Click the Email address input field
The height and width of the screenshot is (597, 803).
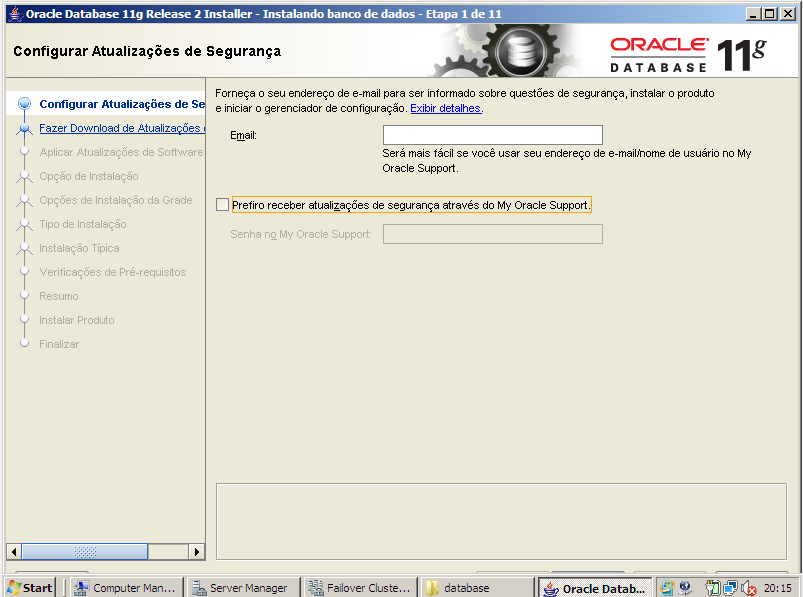point(493,135)
